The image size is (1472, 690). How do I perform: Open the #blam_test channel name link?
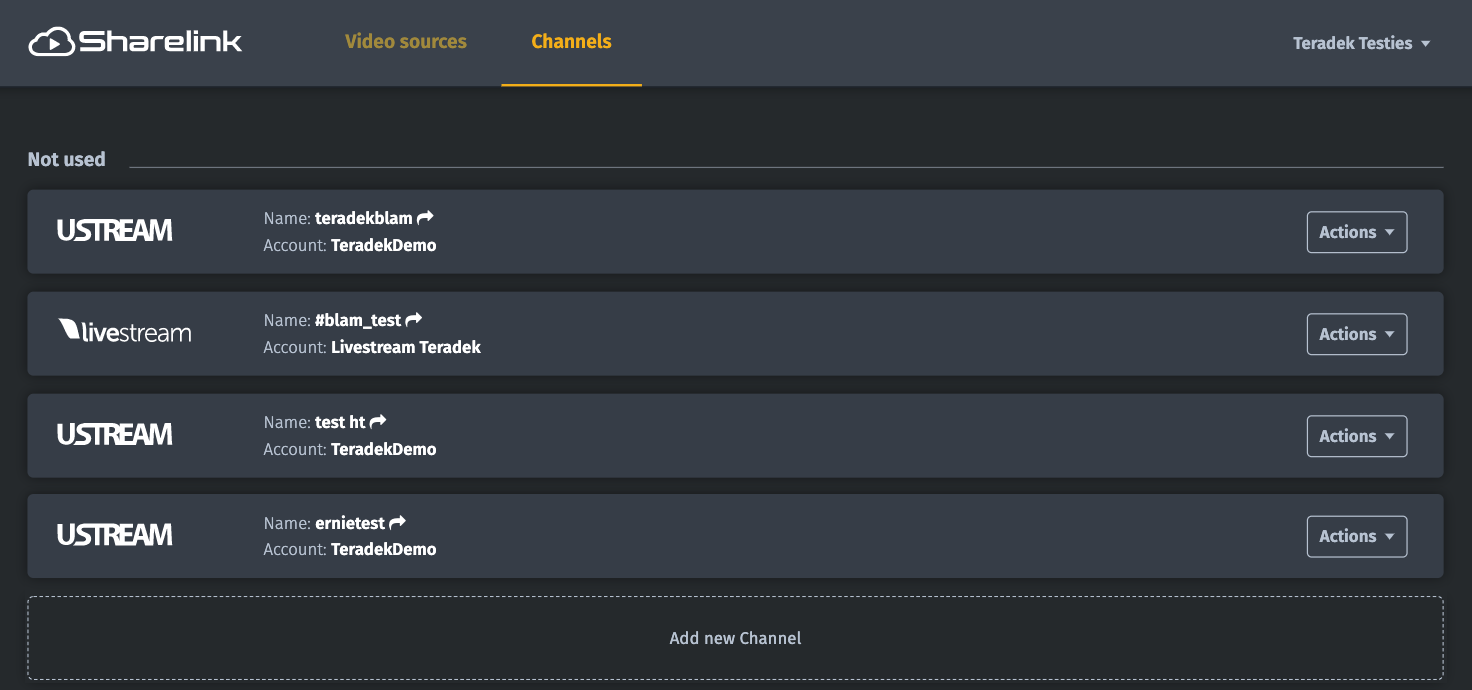358,320
